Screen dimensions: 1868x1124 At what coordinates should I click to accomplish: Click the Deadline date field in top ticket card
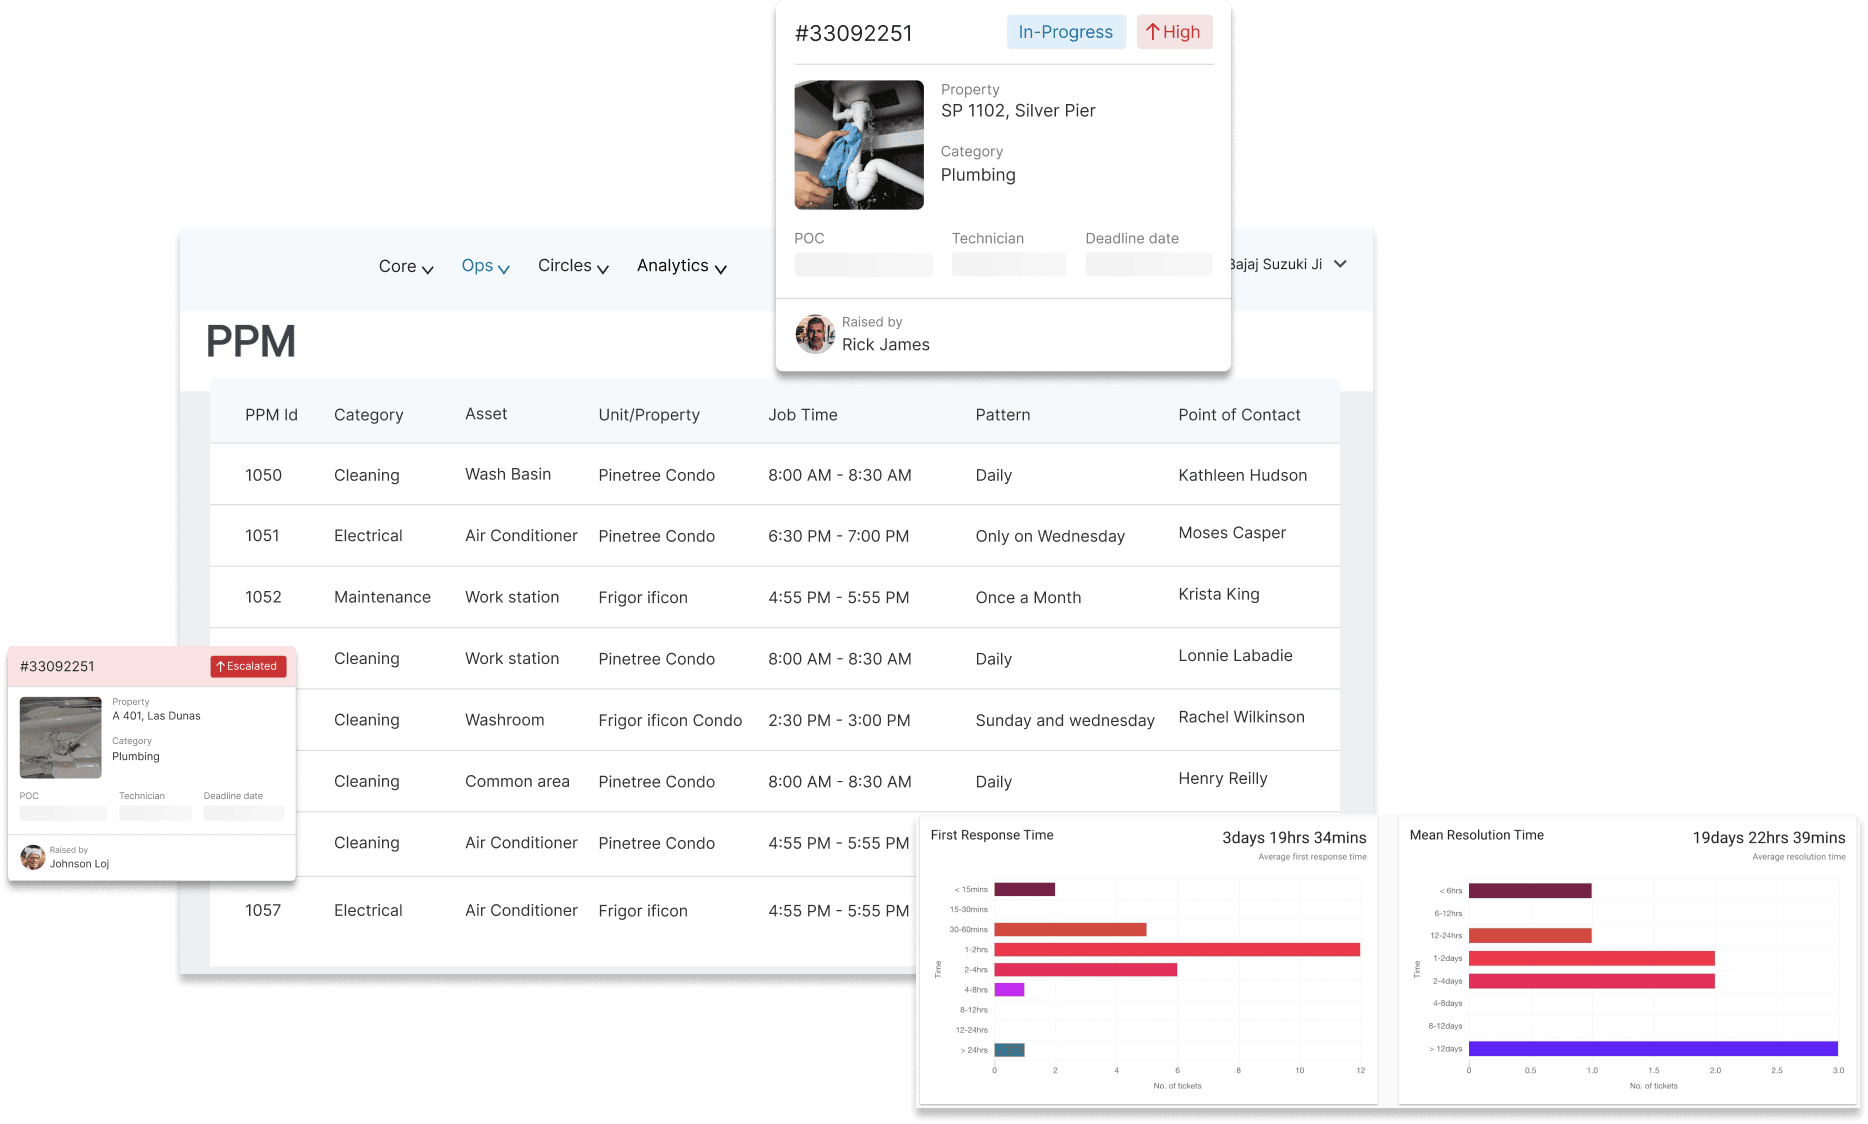point(1148,265)
